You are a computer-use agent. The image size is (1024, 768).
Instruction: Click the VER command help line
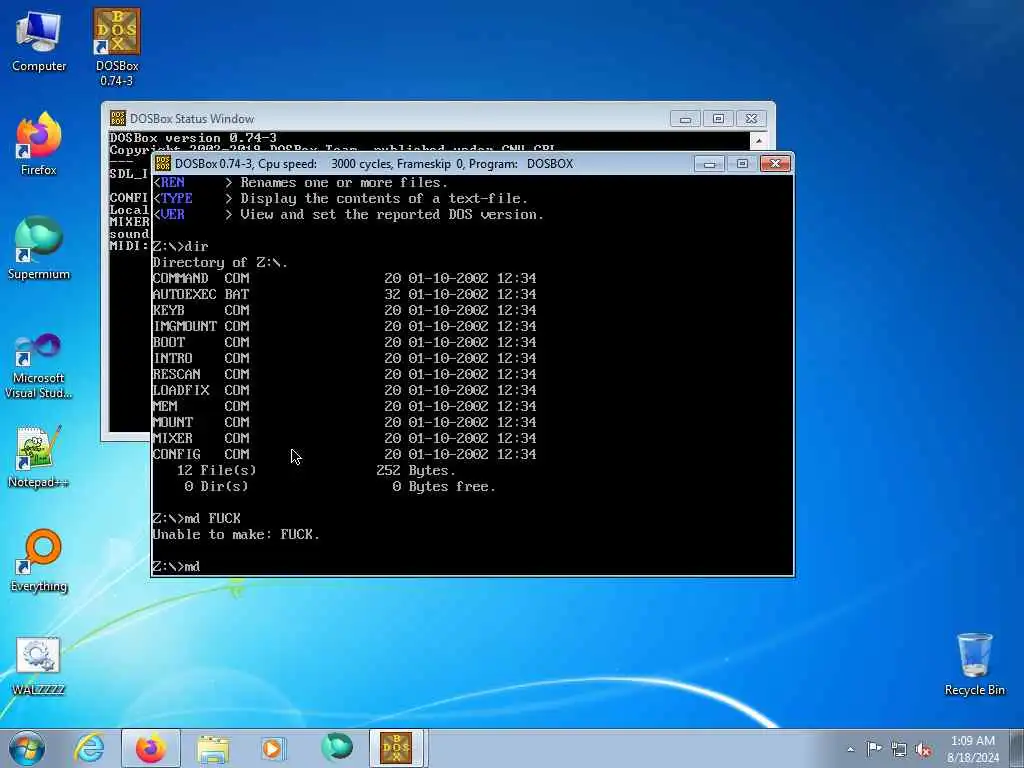(x=348, y=215)
